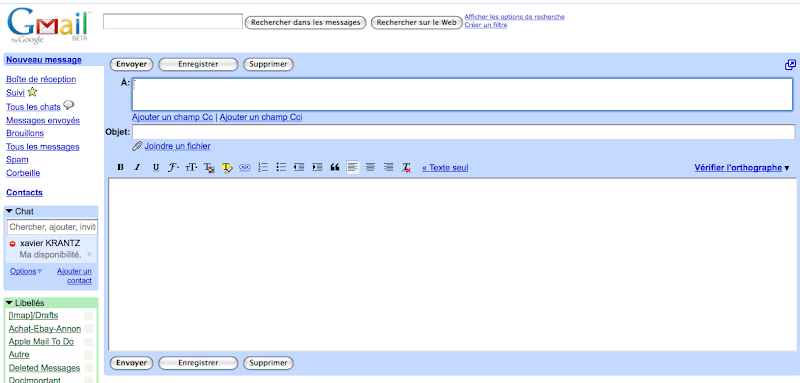Click Ajouter un contact link

click(74, 276)
